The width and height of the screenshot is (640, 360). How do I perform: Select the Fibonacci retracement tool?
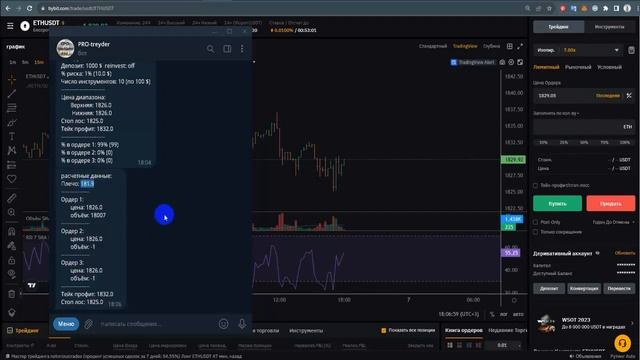[11, 108]
